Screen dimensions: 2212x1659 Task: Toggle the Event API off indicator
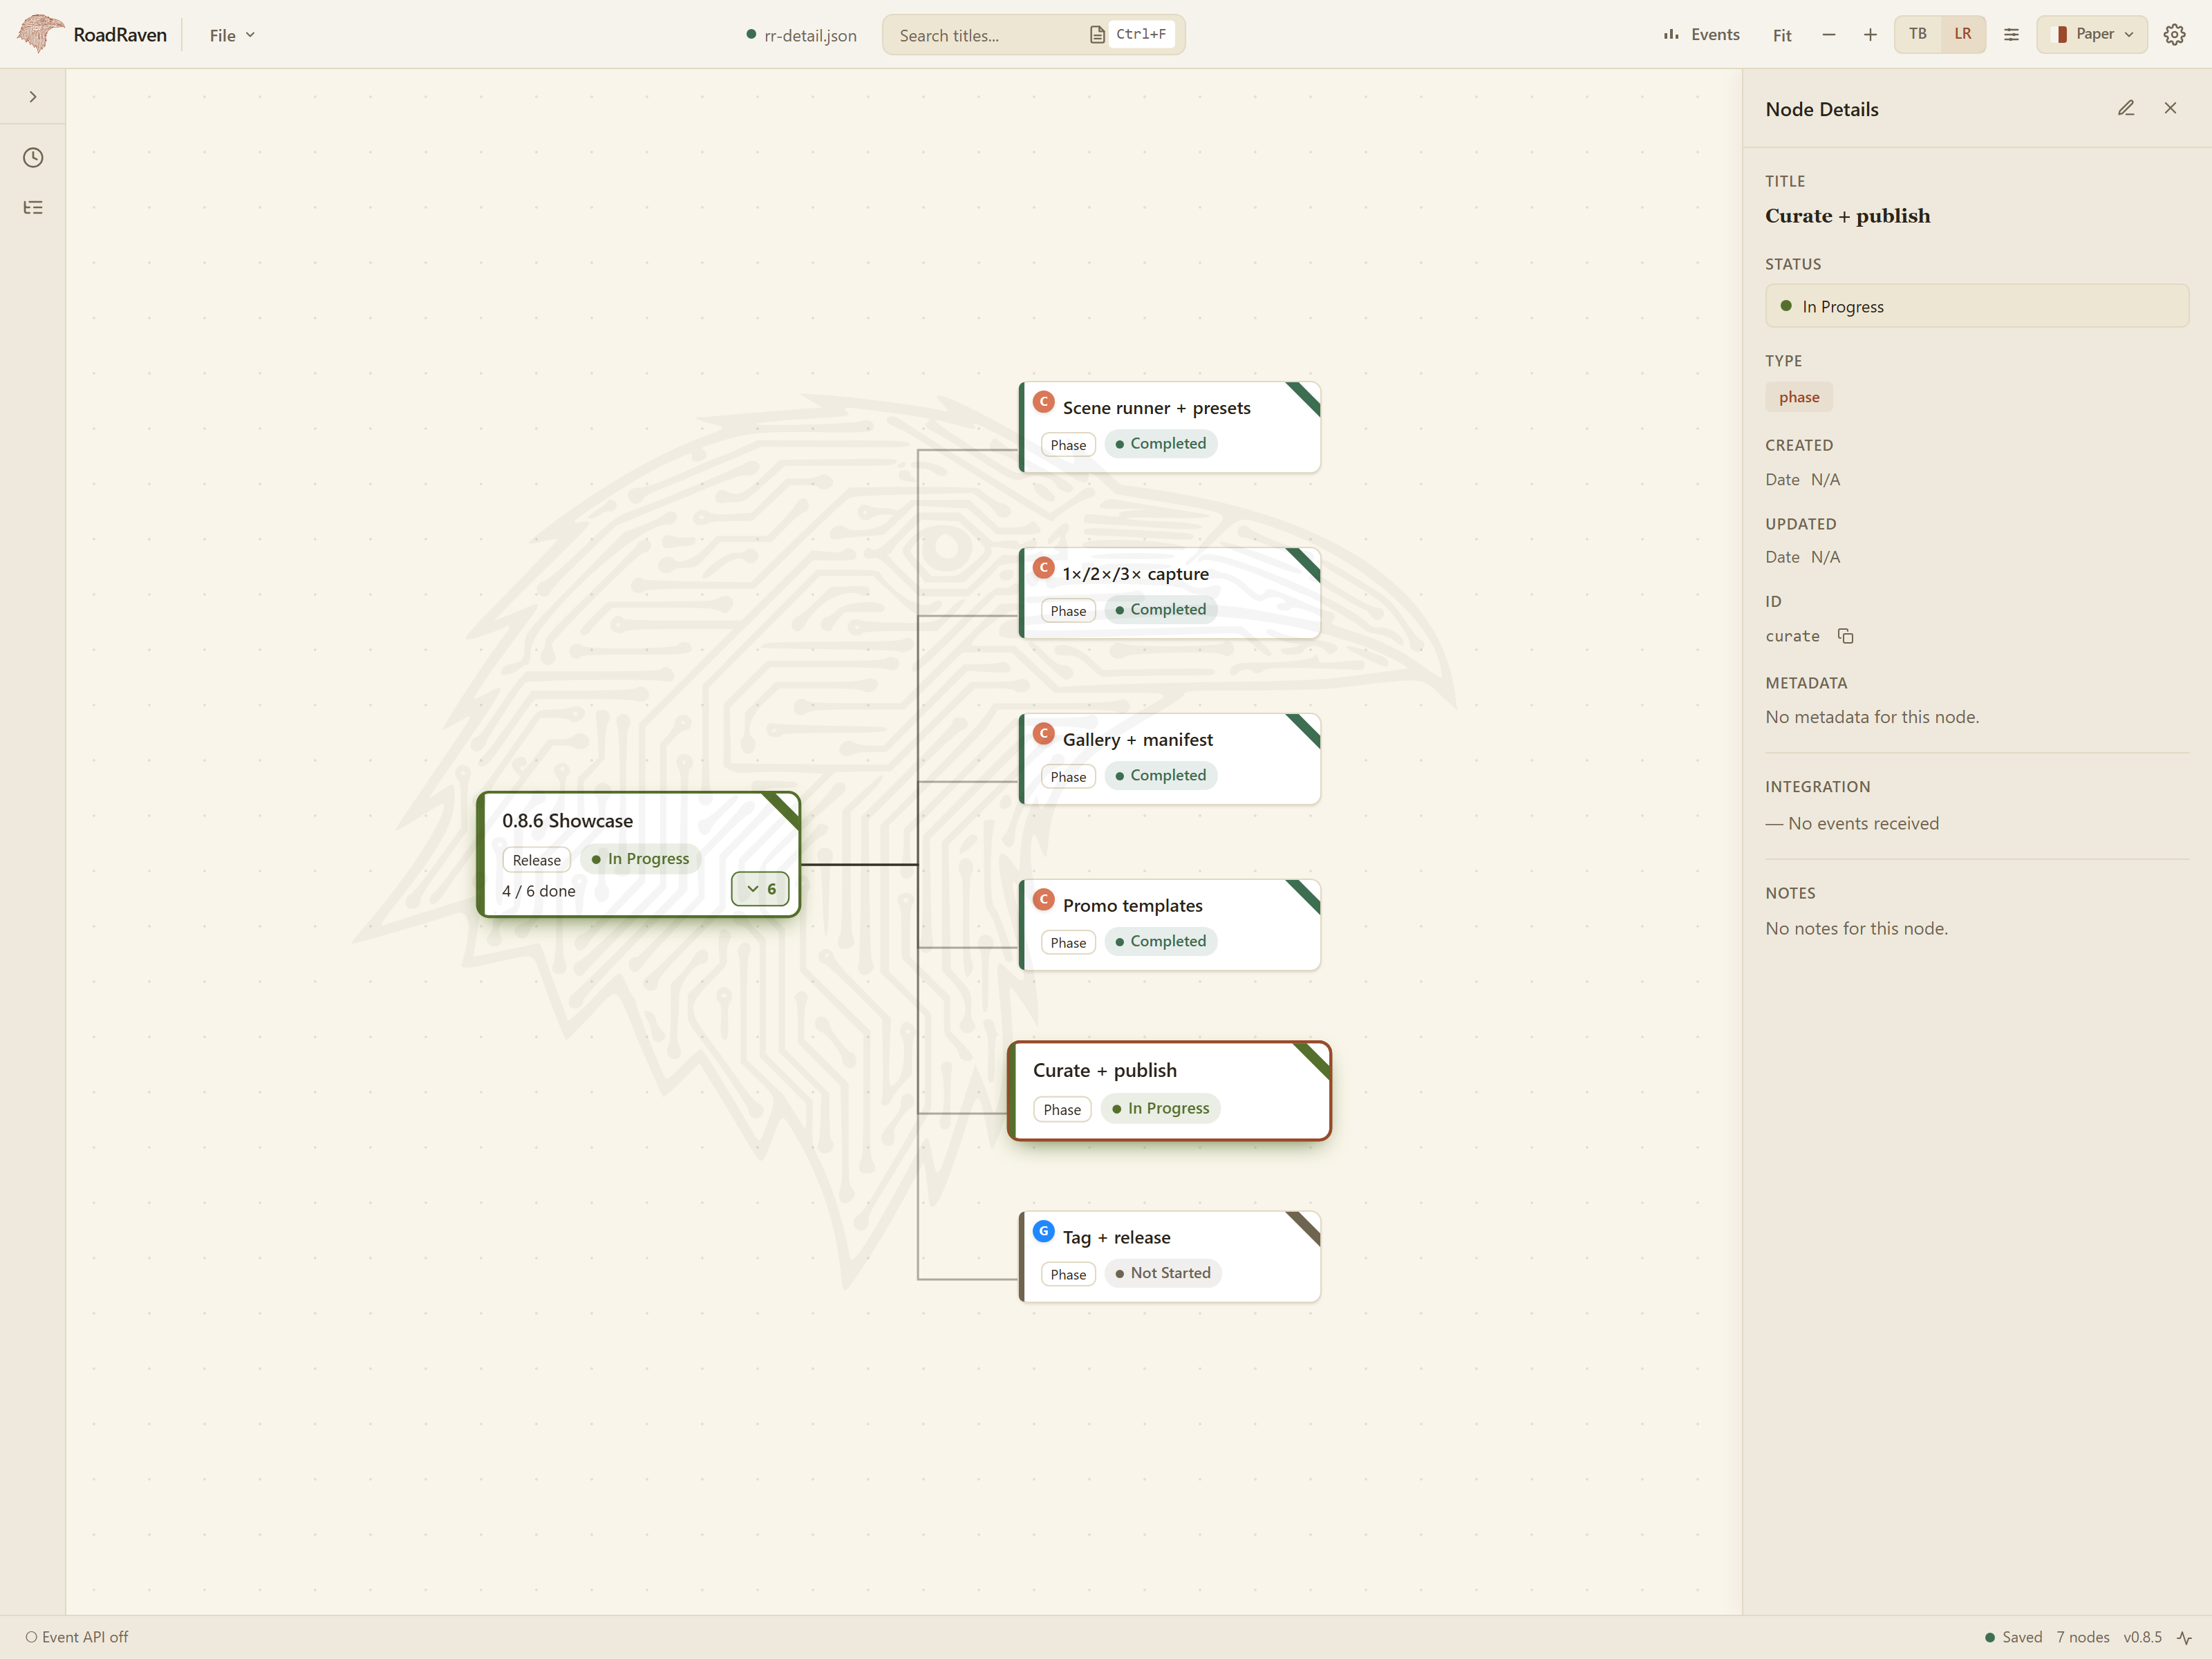[x=77, y=1637]
